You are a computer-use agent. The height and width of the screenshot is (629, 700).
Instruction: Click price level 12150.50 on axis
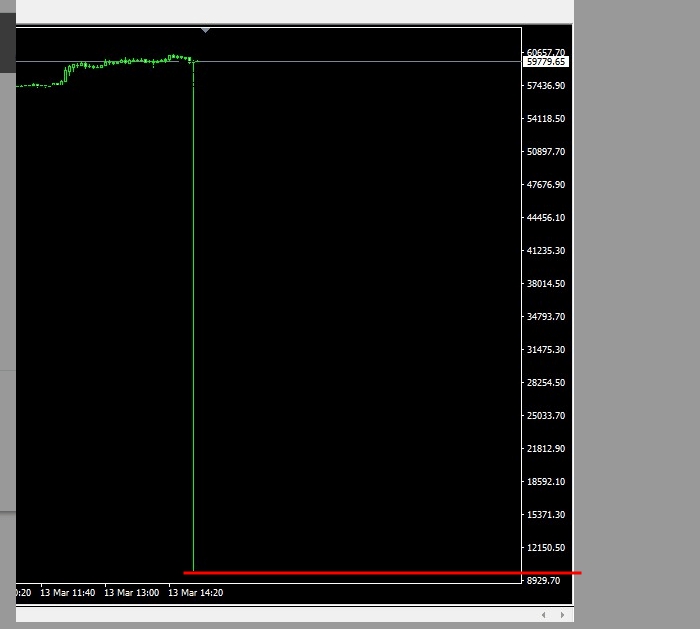tap(546, 548)
